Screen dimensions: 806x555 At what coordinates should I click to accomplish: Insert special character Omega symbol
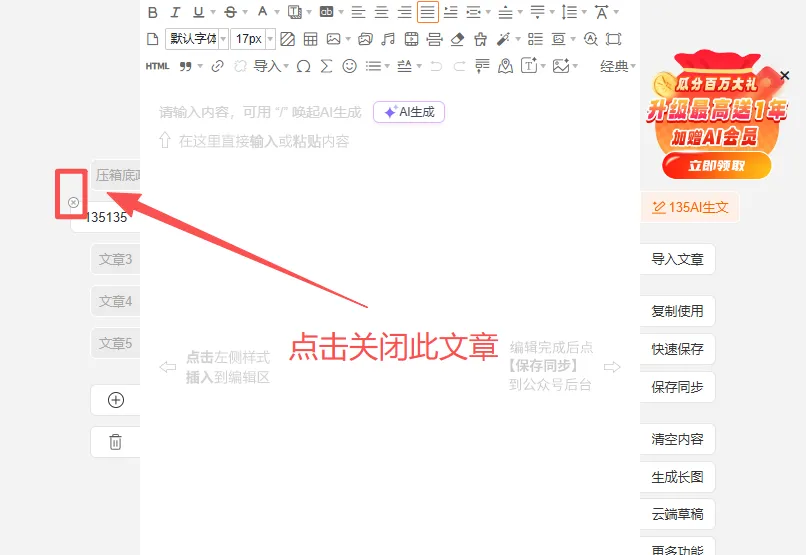coord(303,66)
